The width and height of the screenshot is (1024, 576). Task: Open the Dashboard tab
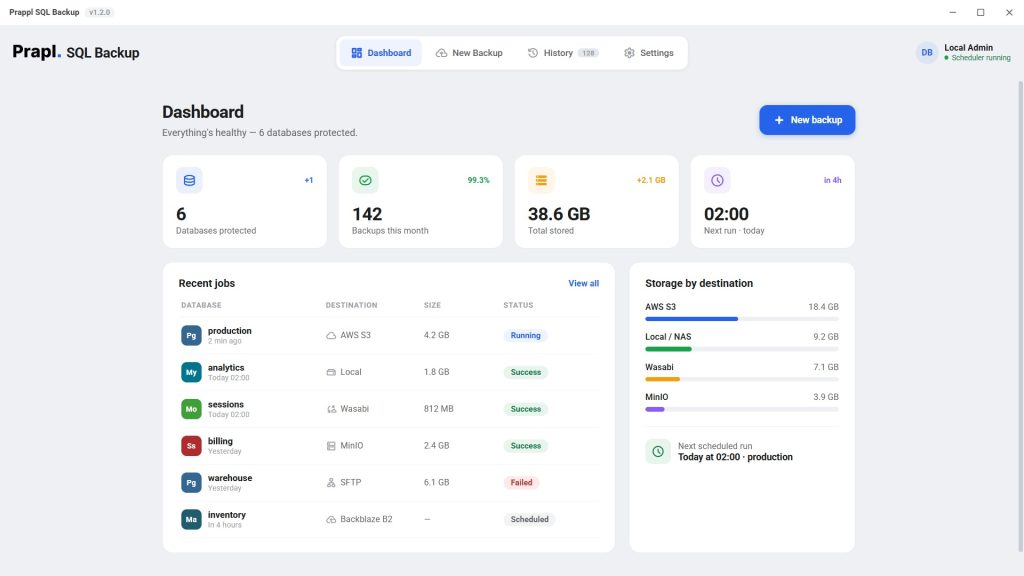tap(381, 53)
